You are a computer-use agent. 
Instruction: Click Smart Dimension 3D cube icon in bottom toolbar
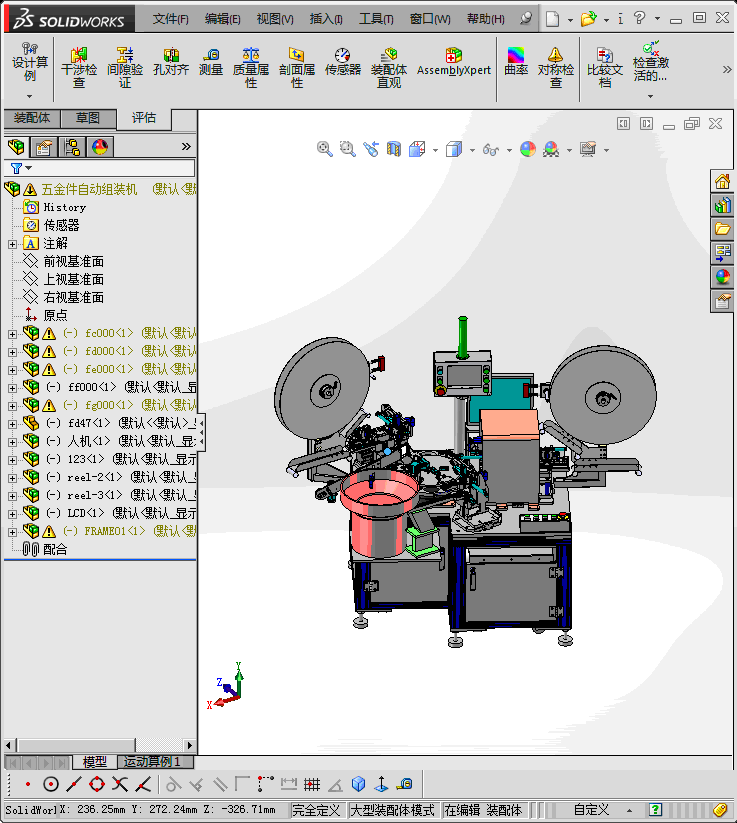(x=359, y=784)
